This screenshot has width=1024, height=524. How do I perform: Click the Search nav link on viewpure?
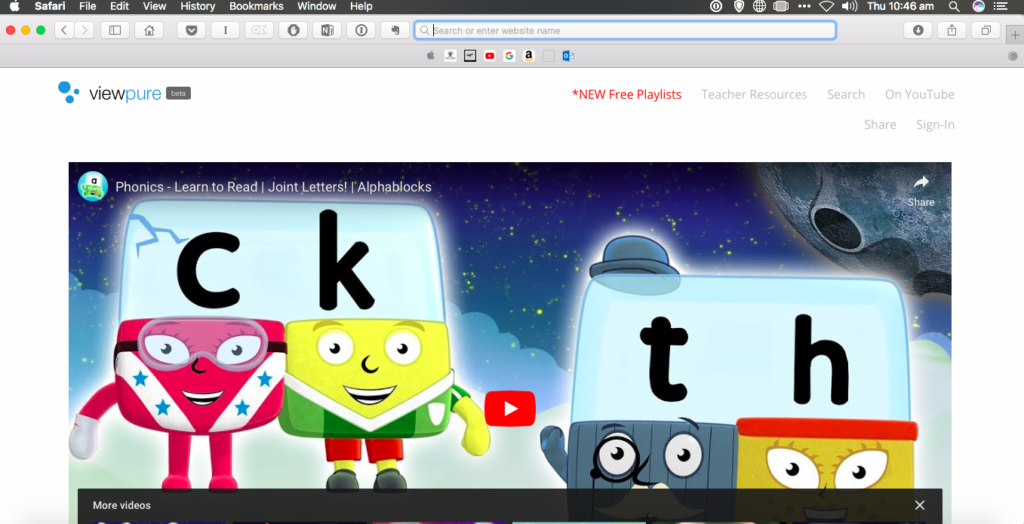pyautogui.click(x=846, y=95)
